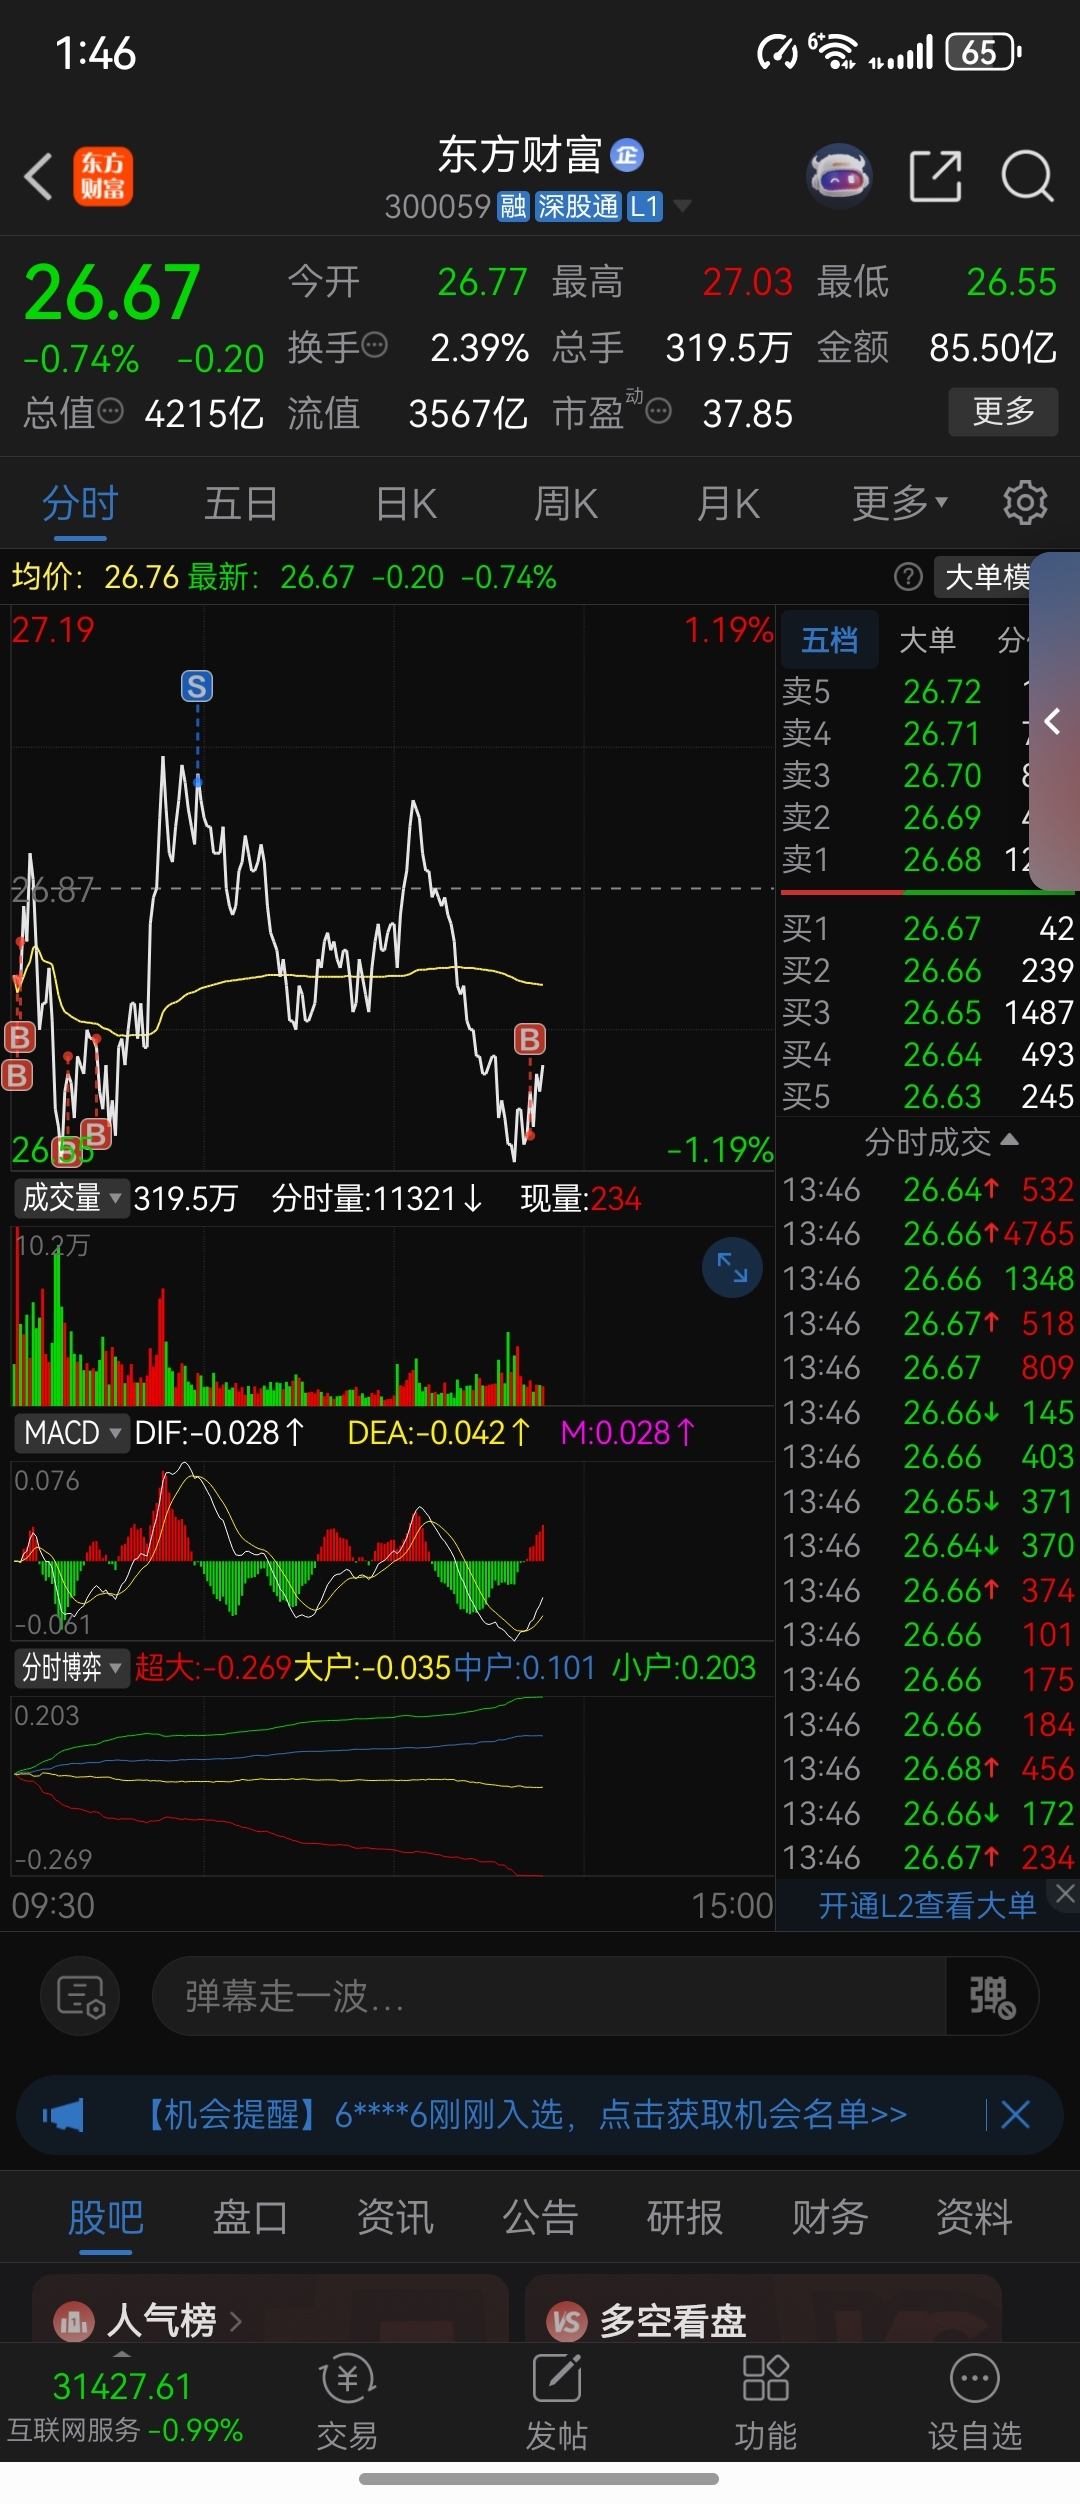Open the 公告 announcements tab

coord(540,2218)
